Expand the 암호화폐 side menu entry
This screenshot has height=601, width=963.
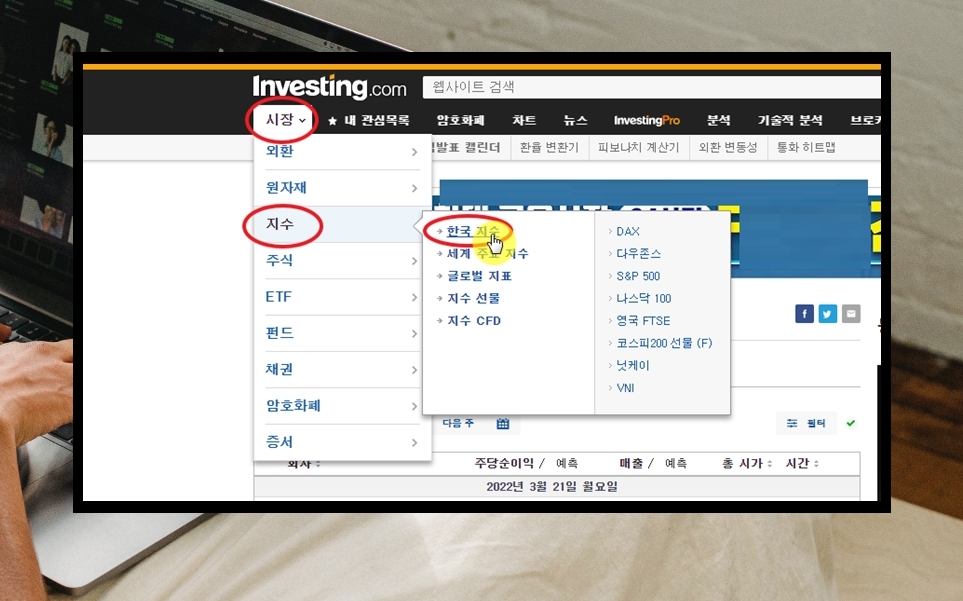342,406
